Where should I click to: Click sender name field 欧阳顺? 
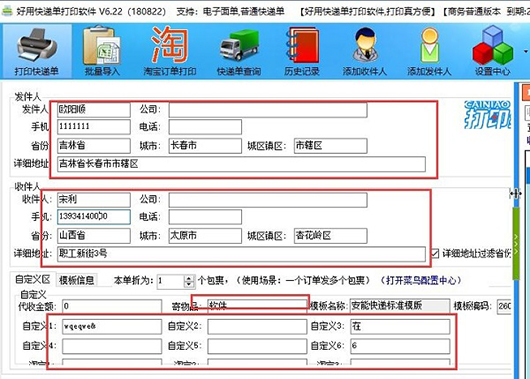(94, 110)
